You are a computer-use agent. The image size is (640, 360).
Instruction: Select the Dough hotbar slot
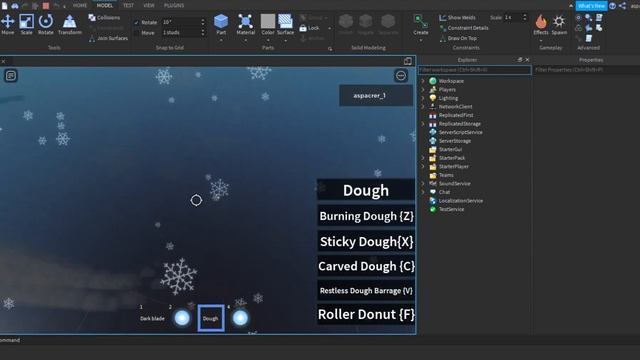point(211,318)
